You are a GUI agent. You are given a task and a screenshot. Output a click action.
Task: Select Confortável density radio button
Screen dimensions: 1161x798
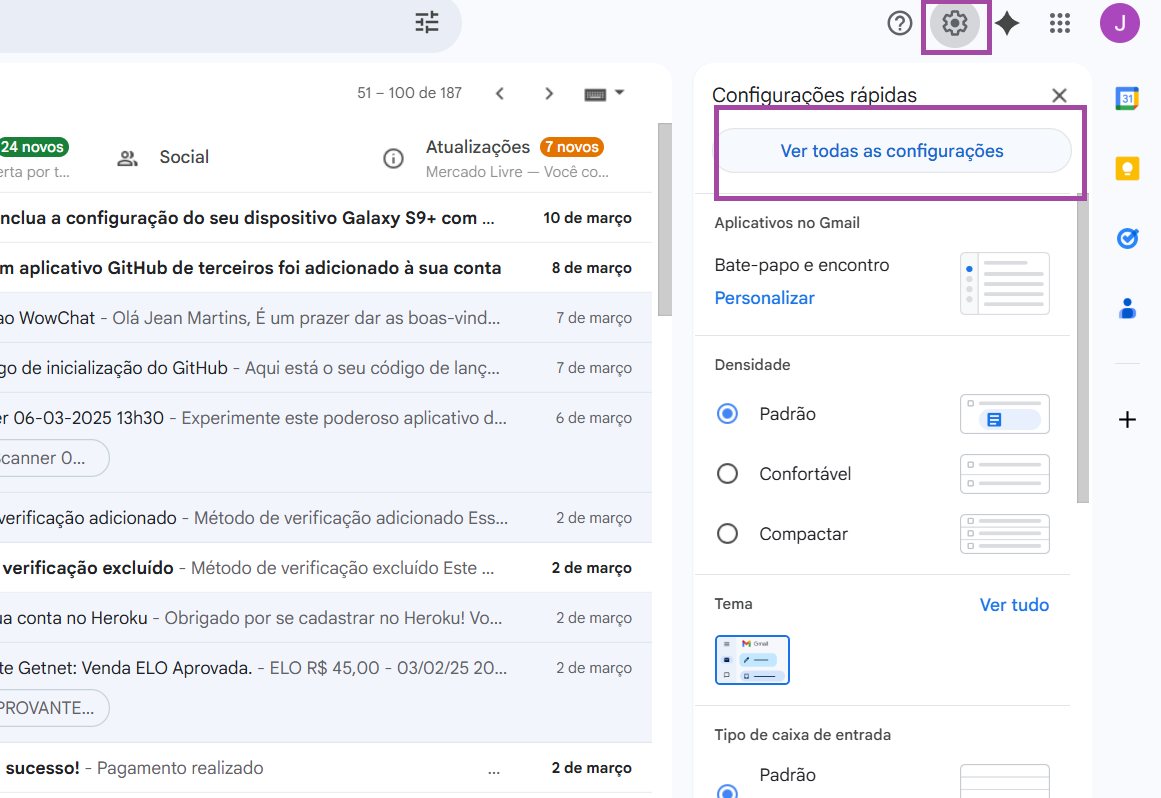pos(728,474)
